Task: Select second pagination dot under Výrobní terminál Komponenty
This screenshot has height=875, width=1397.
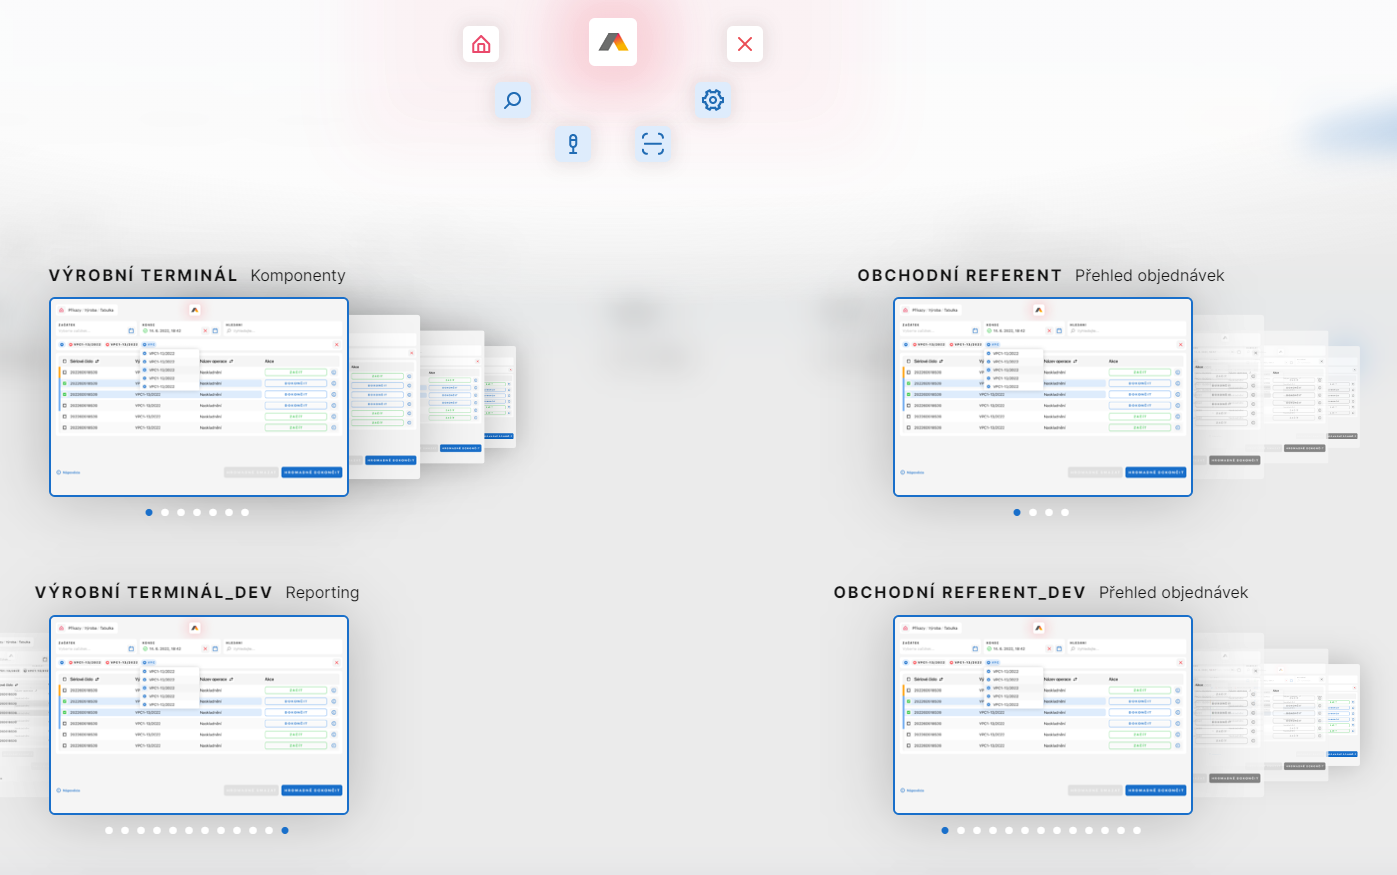Action: 165,513
